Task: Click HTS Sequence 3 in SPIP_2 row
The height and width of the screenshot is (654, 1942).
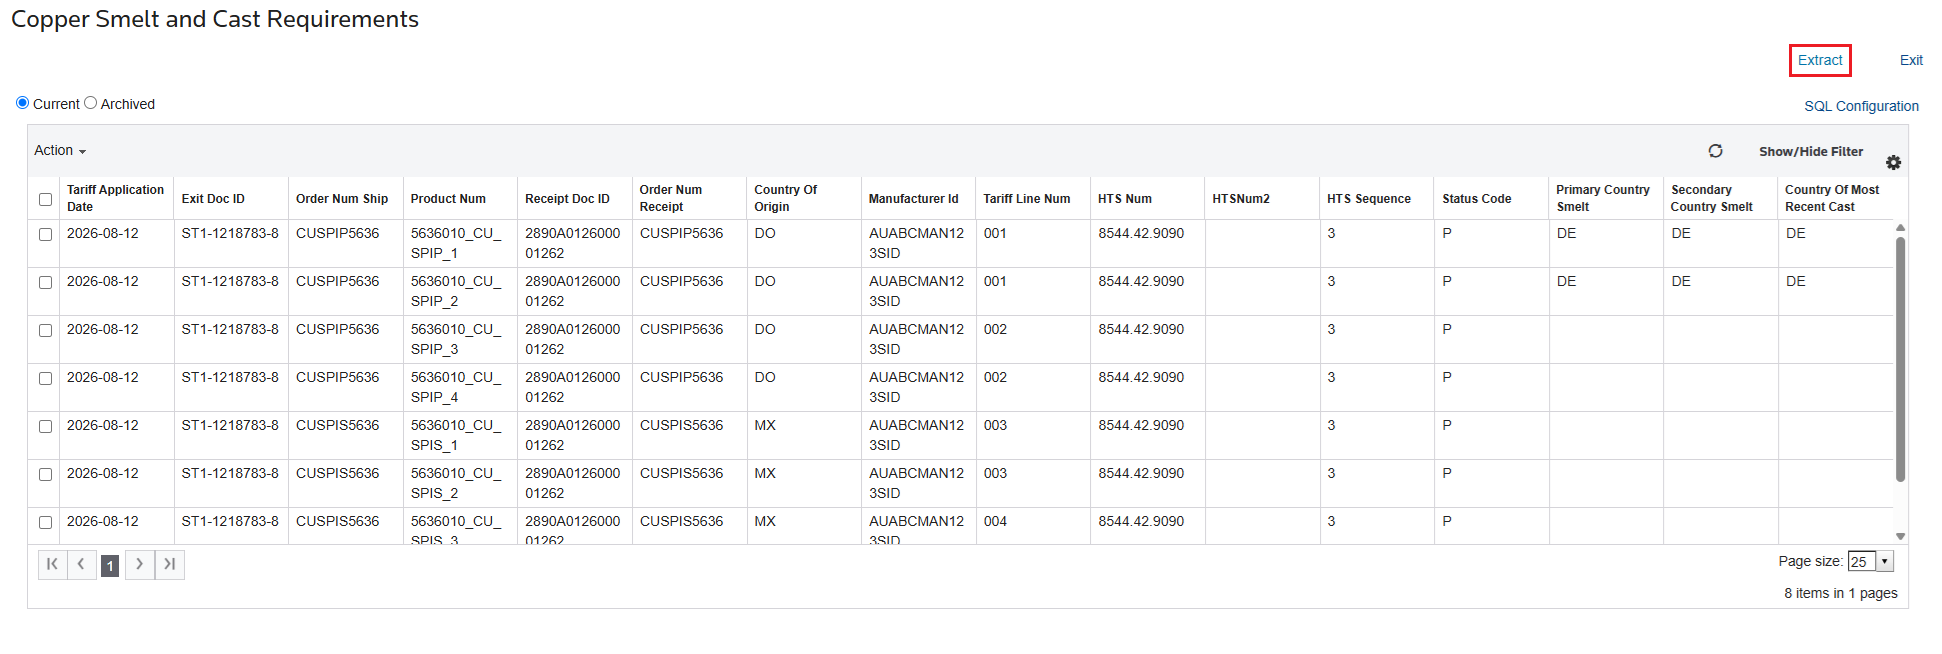Action: 1331,281
